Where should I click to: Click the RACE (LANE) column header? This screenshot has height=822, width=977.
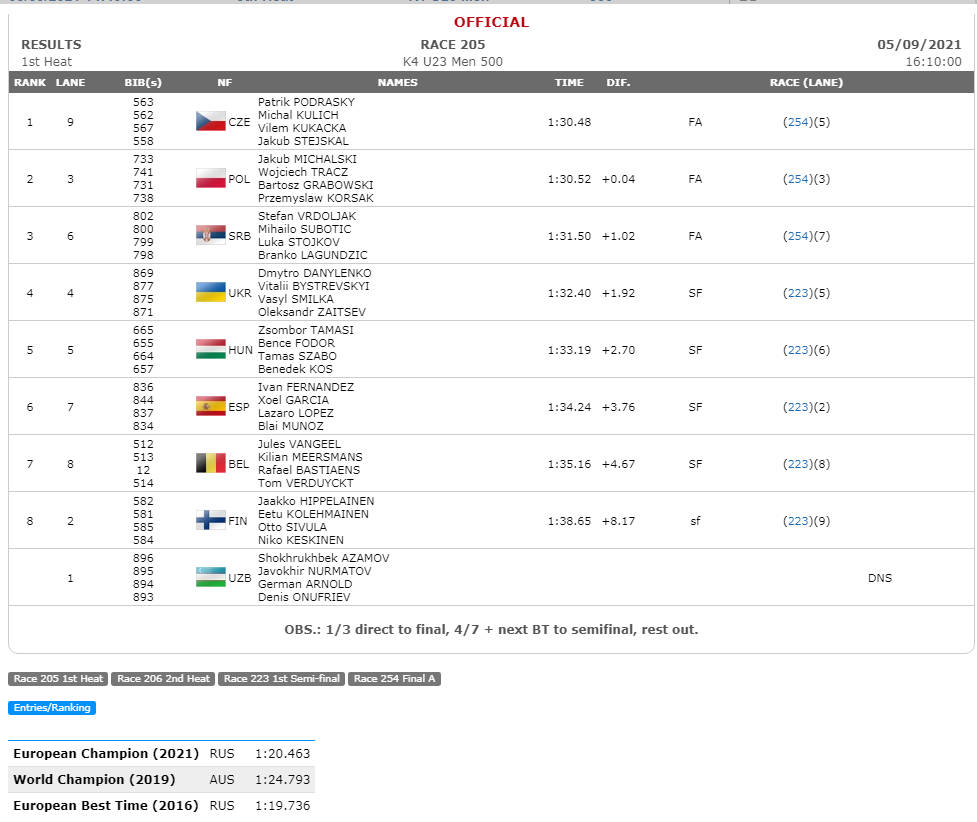point(806,82)
